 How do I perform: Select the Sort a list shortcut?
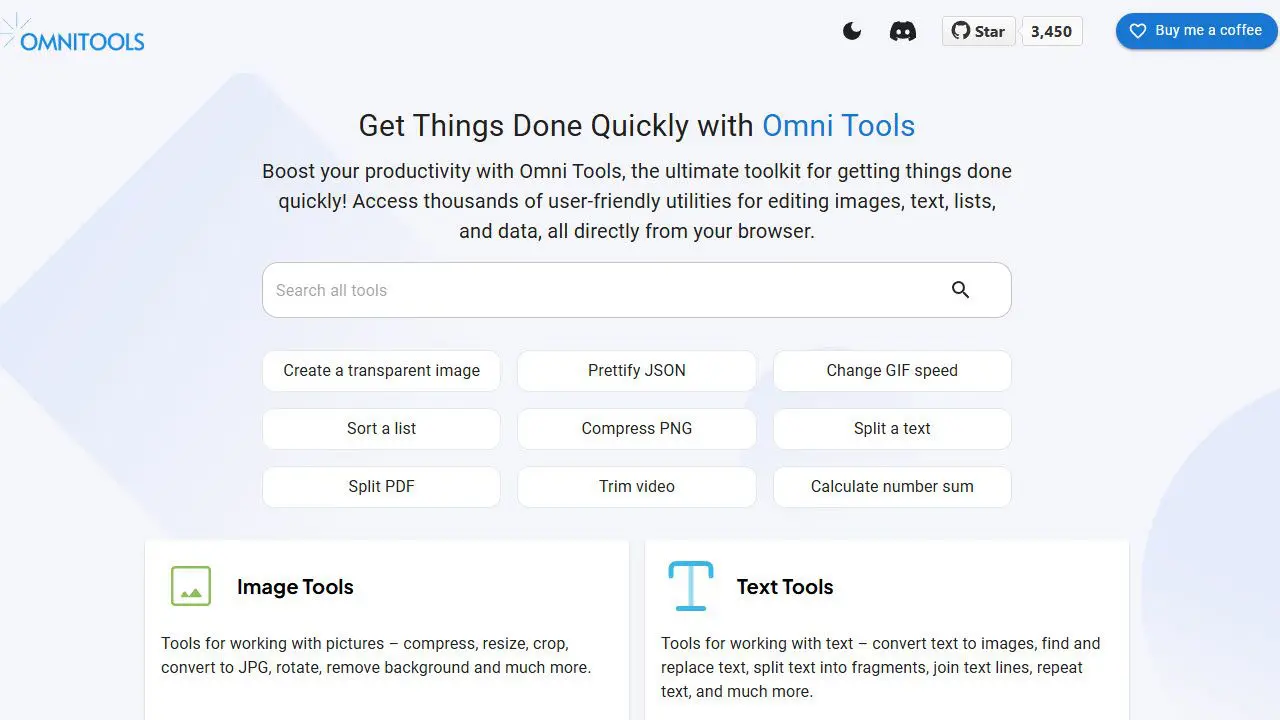[x=381, y=428]
